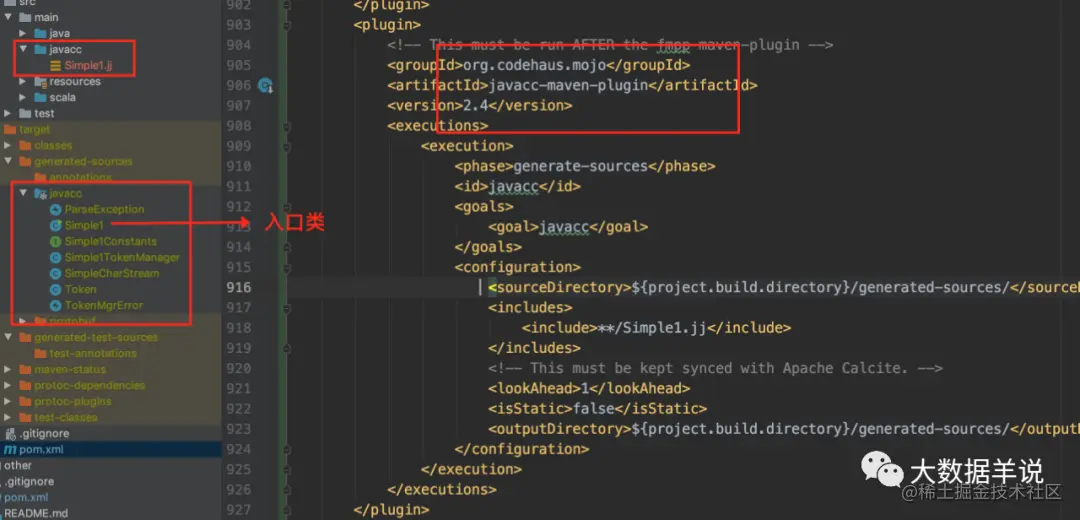Click the generated-sources folder icon

pyautogui.click(x=25, y=161)
